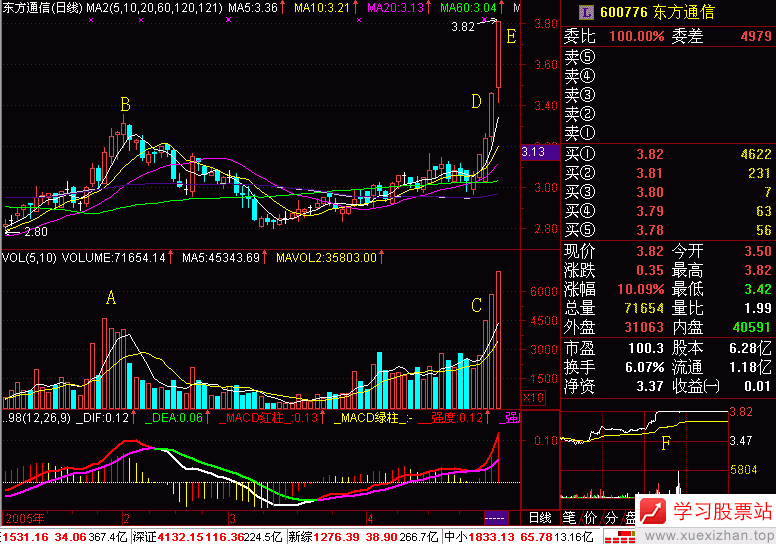This screenshot has height=544, width=776.
Task: Select the purple 3.13 price tag on the axis
Action: [540, 152]
